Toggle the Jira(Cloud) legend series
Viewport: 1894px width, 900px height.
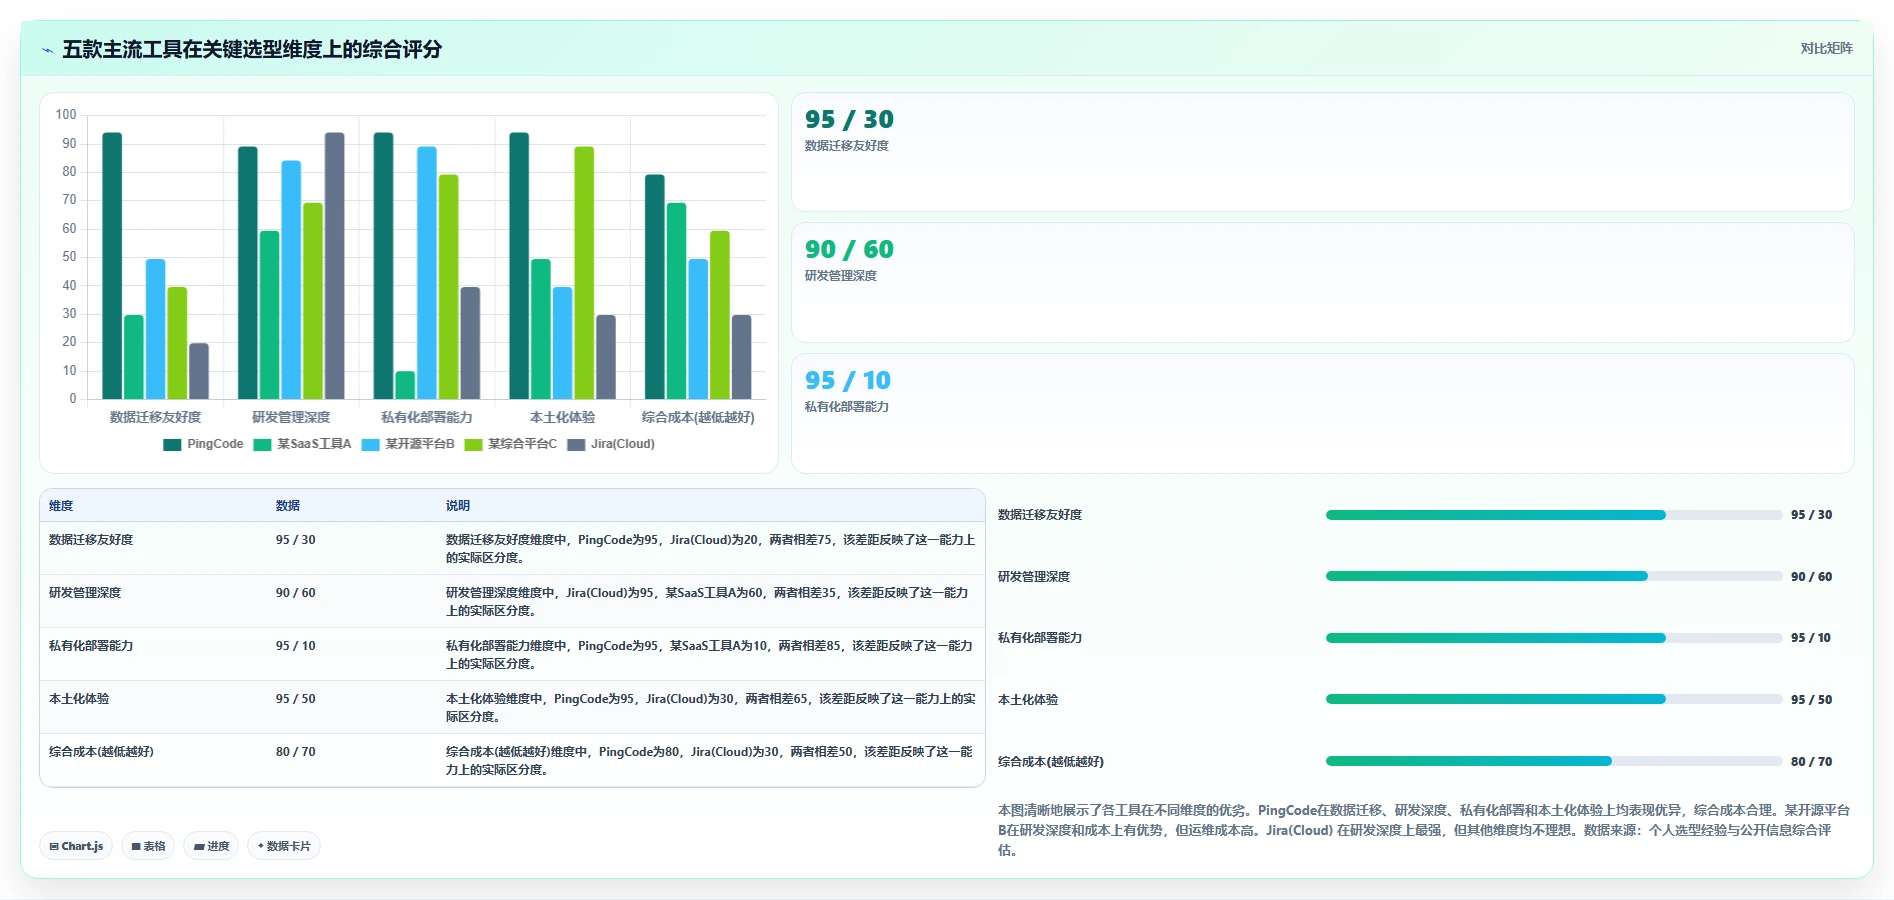[x=611, y=444]
